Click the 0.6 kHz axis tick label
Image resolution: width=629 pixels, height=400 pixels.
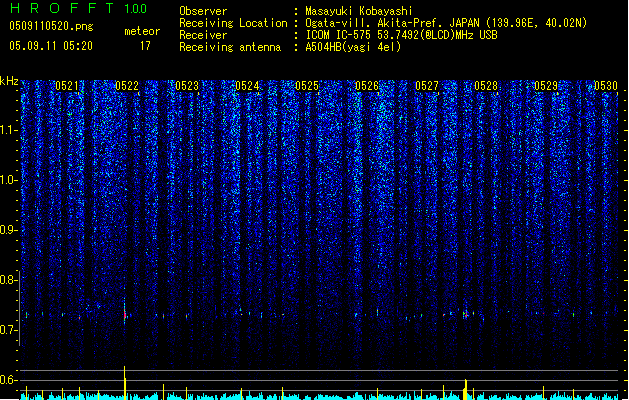pos(8,380)
